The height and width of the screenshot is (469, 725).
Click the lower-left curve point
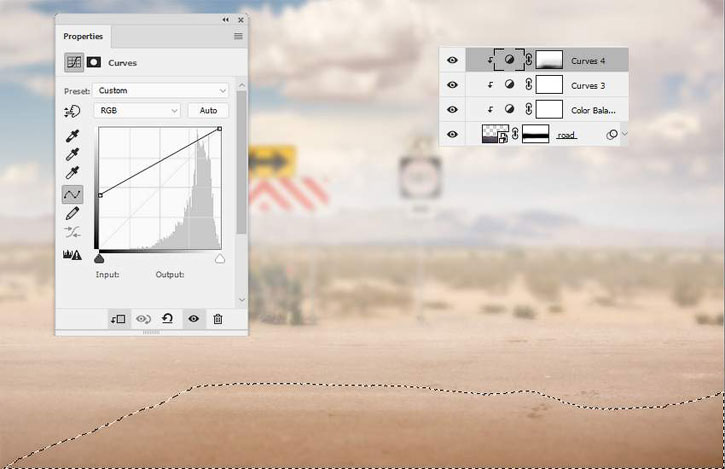tap(100, 196)
